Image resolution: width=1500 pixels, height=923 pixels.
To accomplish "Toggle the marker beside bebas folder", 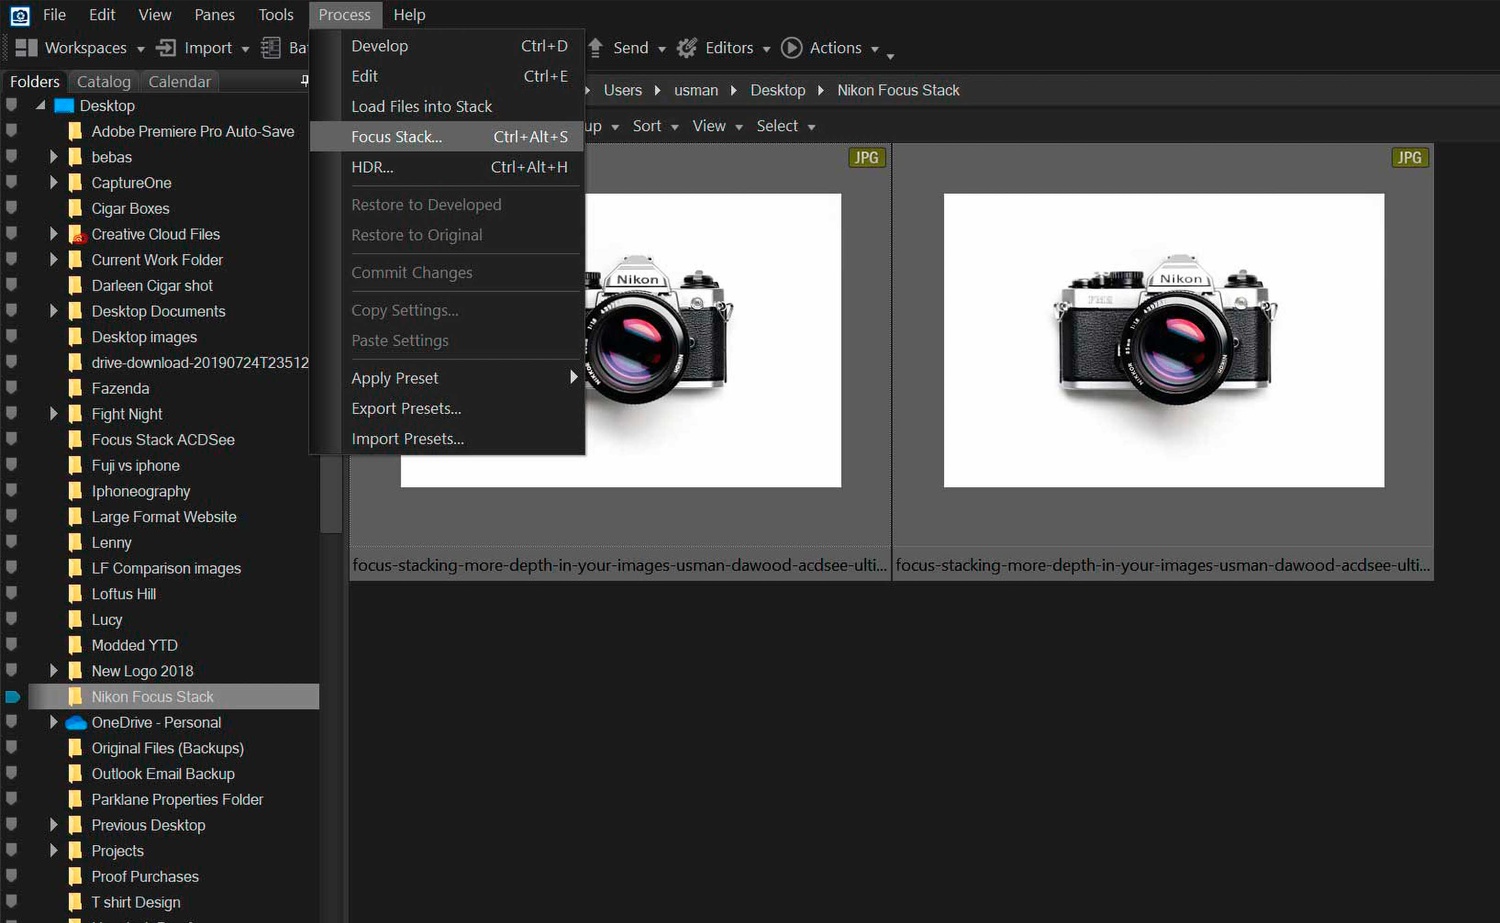I will coord(12,157).
